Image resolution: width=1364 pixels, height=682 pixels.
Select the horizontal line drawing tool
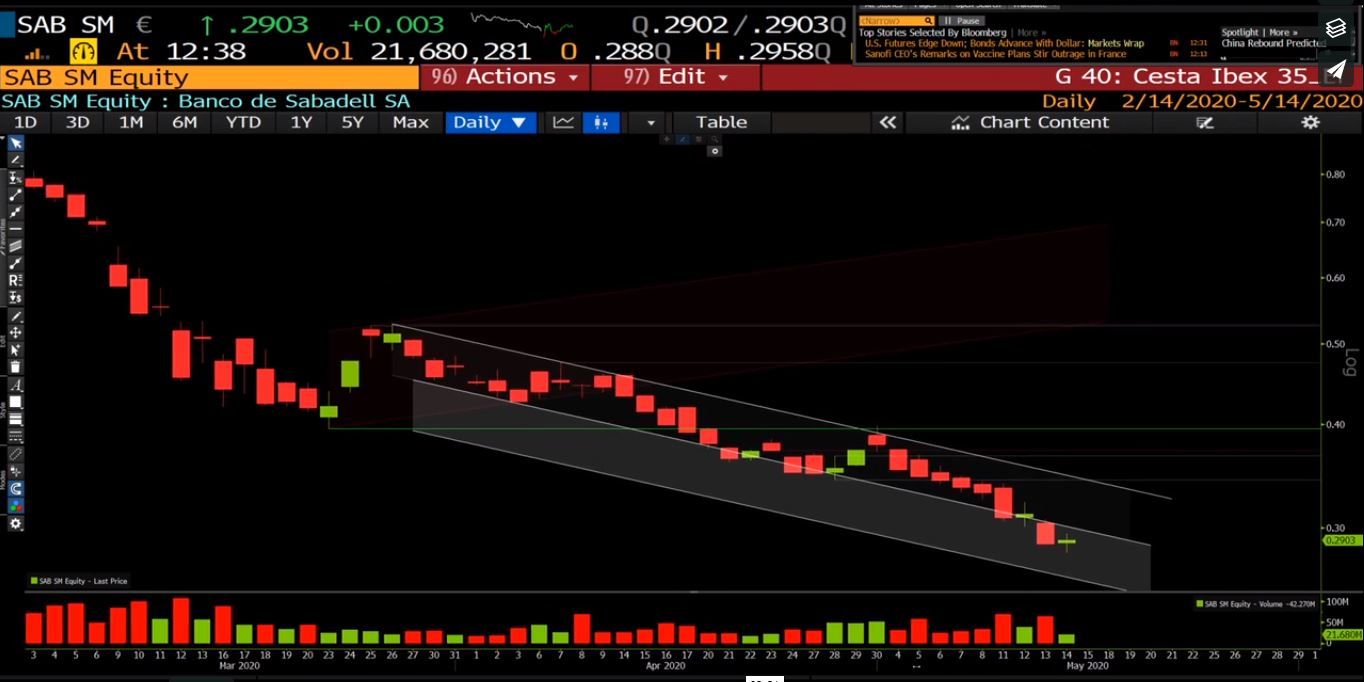pos(16,227)
